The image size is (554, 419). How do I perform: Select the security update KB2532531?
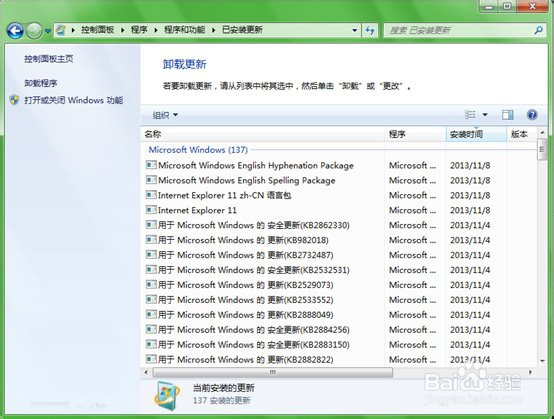tap(253, 270)
